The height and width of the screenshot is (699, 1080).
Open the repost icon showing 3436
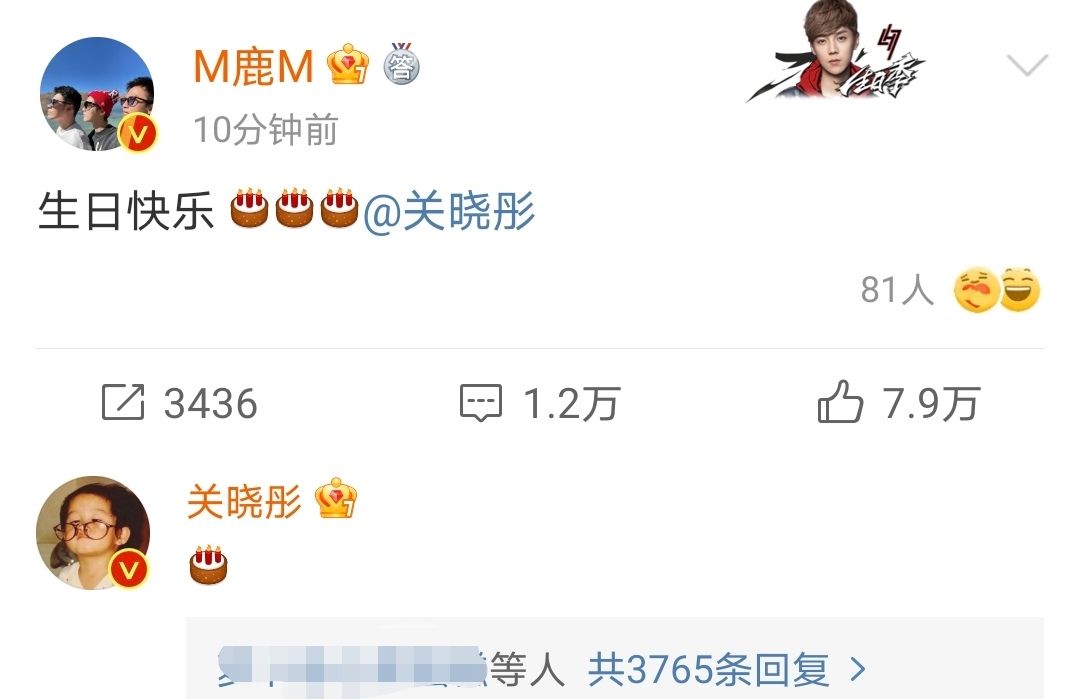tap(123, 402)
